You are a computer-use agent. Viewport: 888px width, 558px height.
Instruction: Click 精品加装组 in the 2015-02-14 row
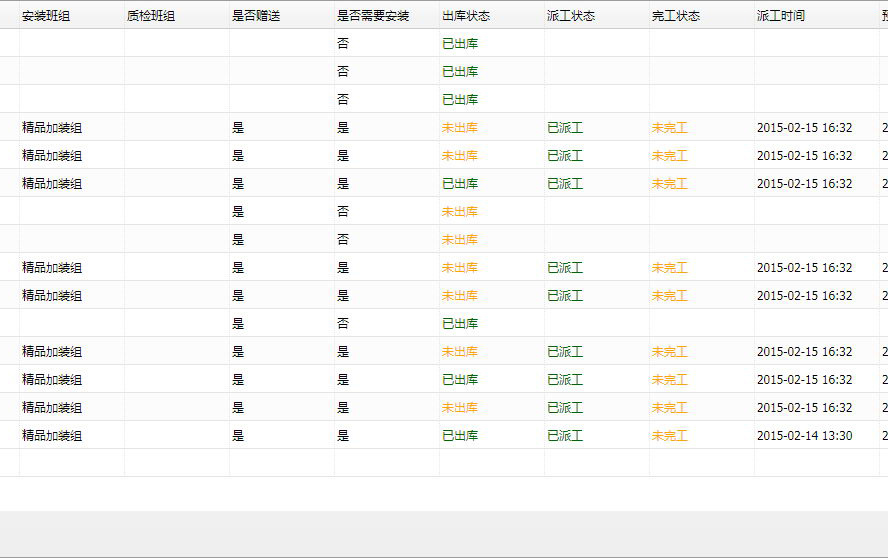[52, 436]
